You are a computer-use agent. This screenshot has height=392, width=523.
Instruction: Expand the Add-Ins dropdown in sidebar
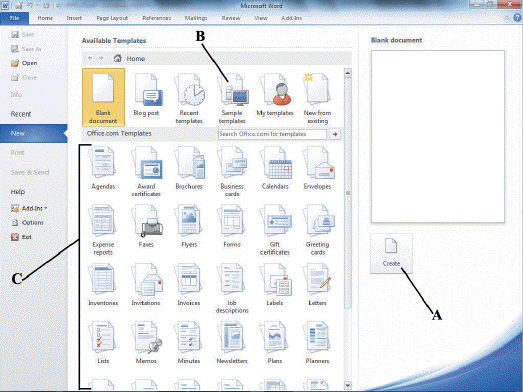(x=29, y=209)
